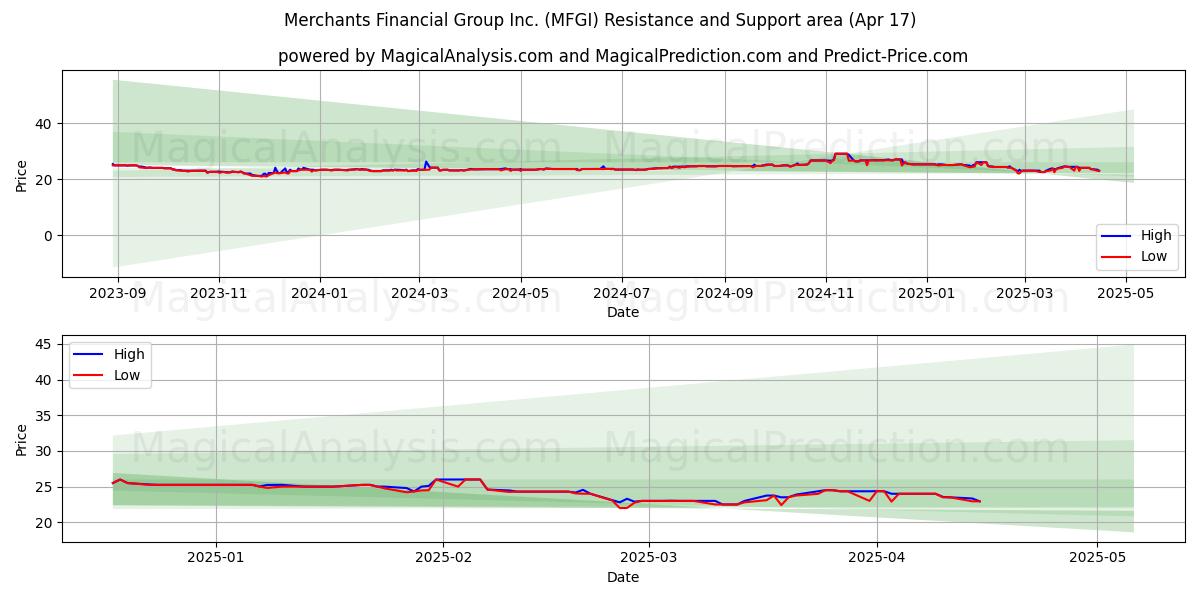
Task: Click the 2025-04 date tick label
Action: coord(877,560)
